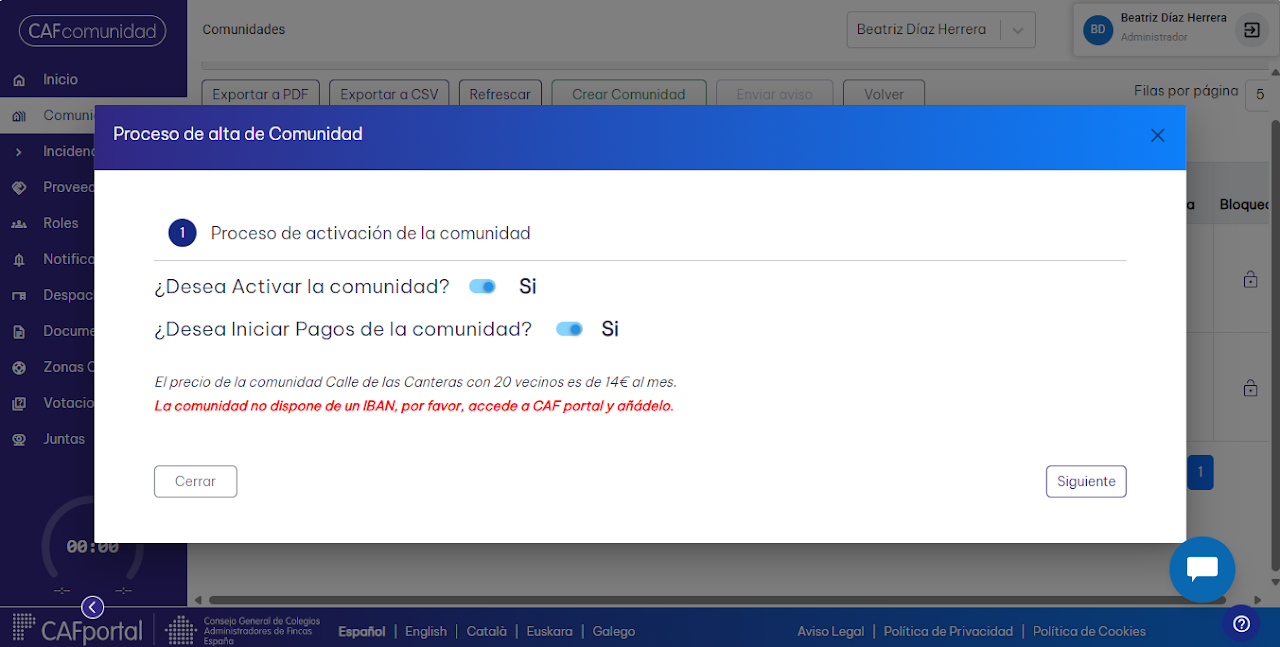
Task: Open the Filas por página selector
Action: pyautogui.click(x=1258, y=95)
